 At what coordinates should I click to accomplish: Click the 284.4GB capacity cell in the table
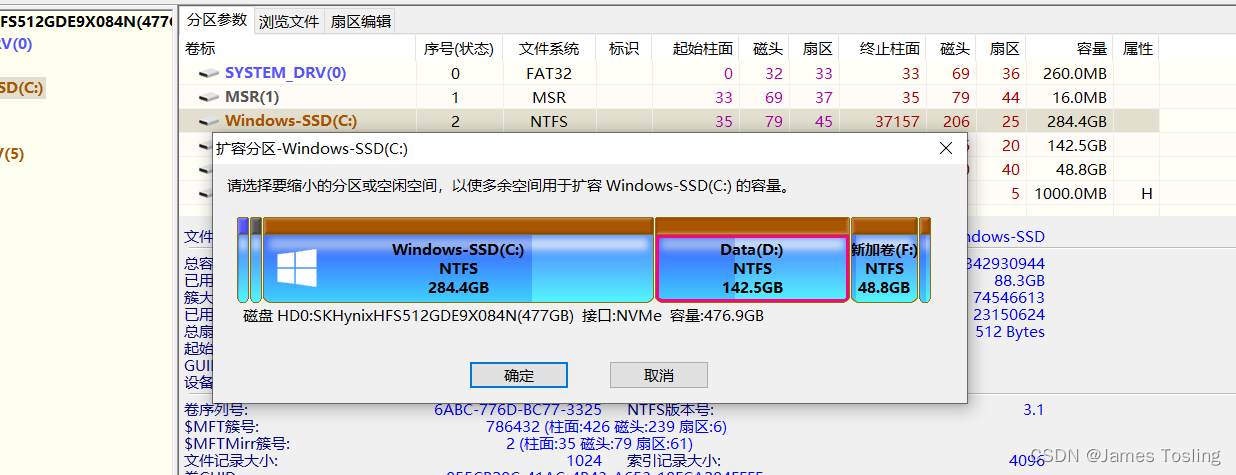1078,121
